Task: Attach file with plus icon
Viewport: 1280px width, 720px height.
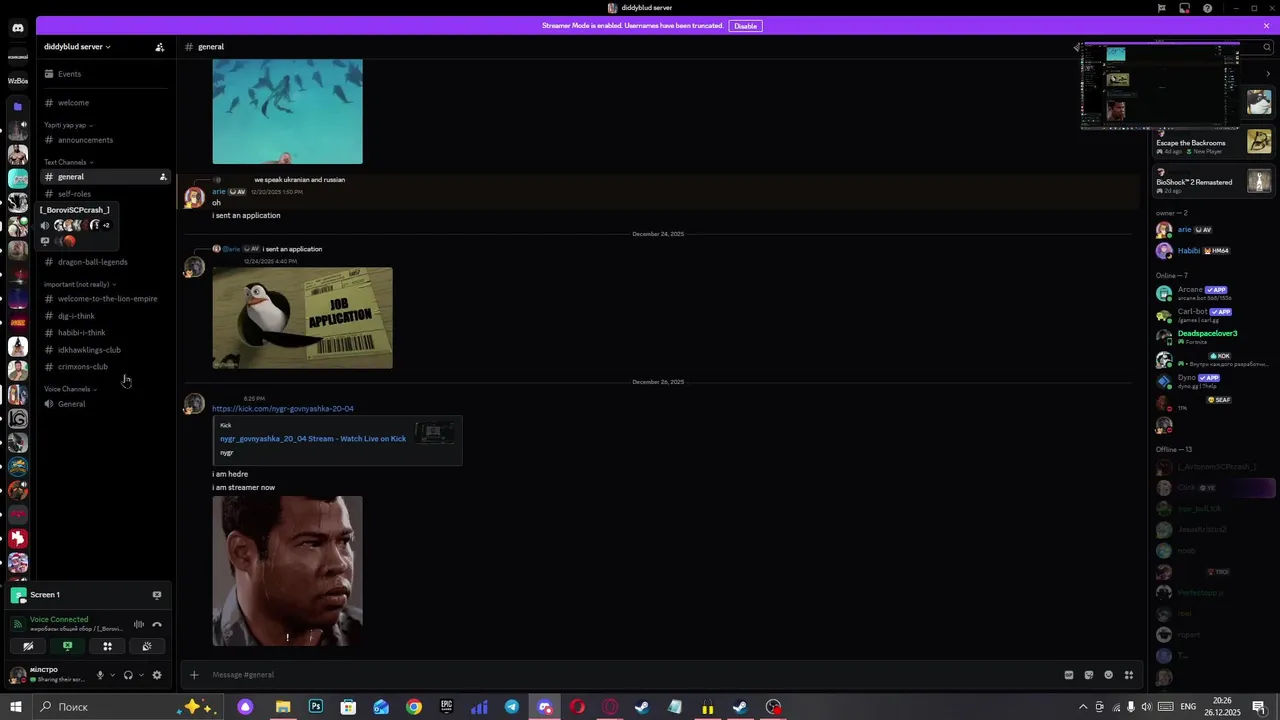Action: 194,675
